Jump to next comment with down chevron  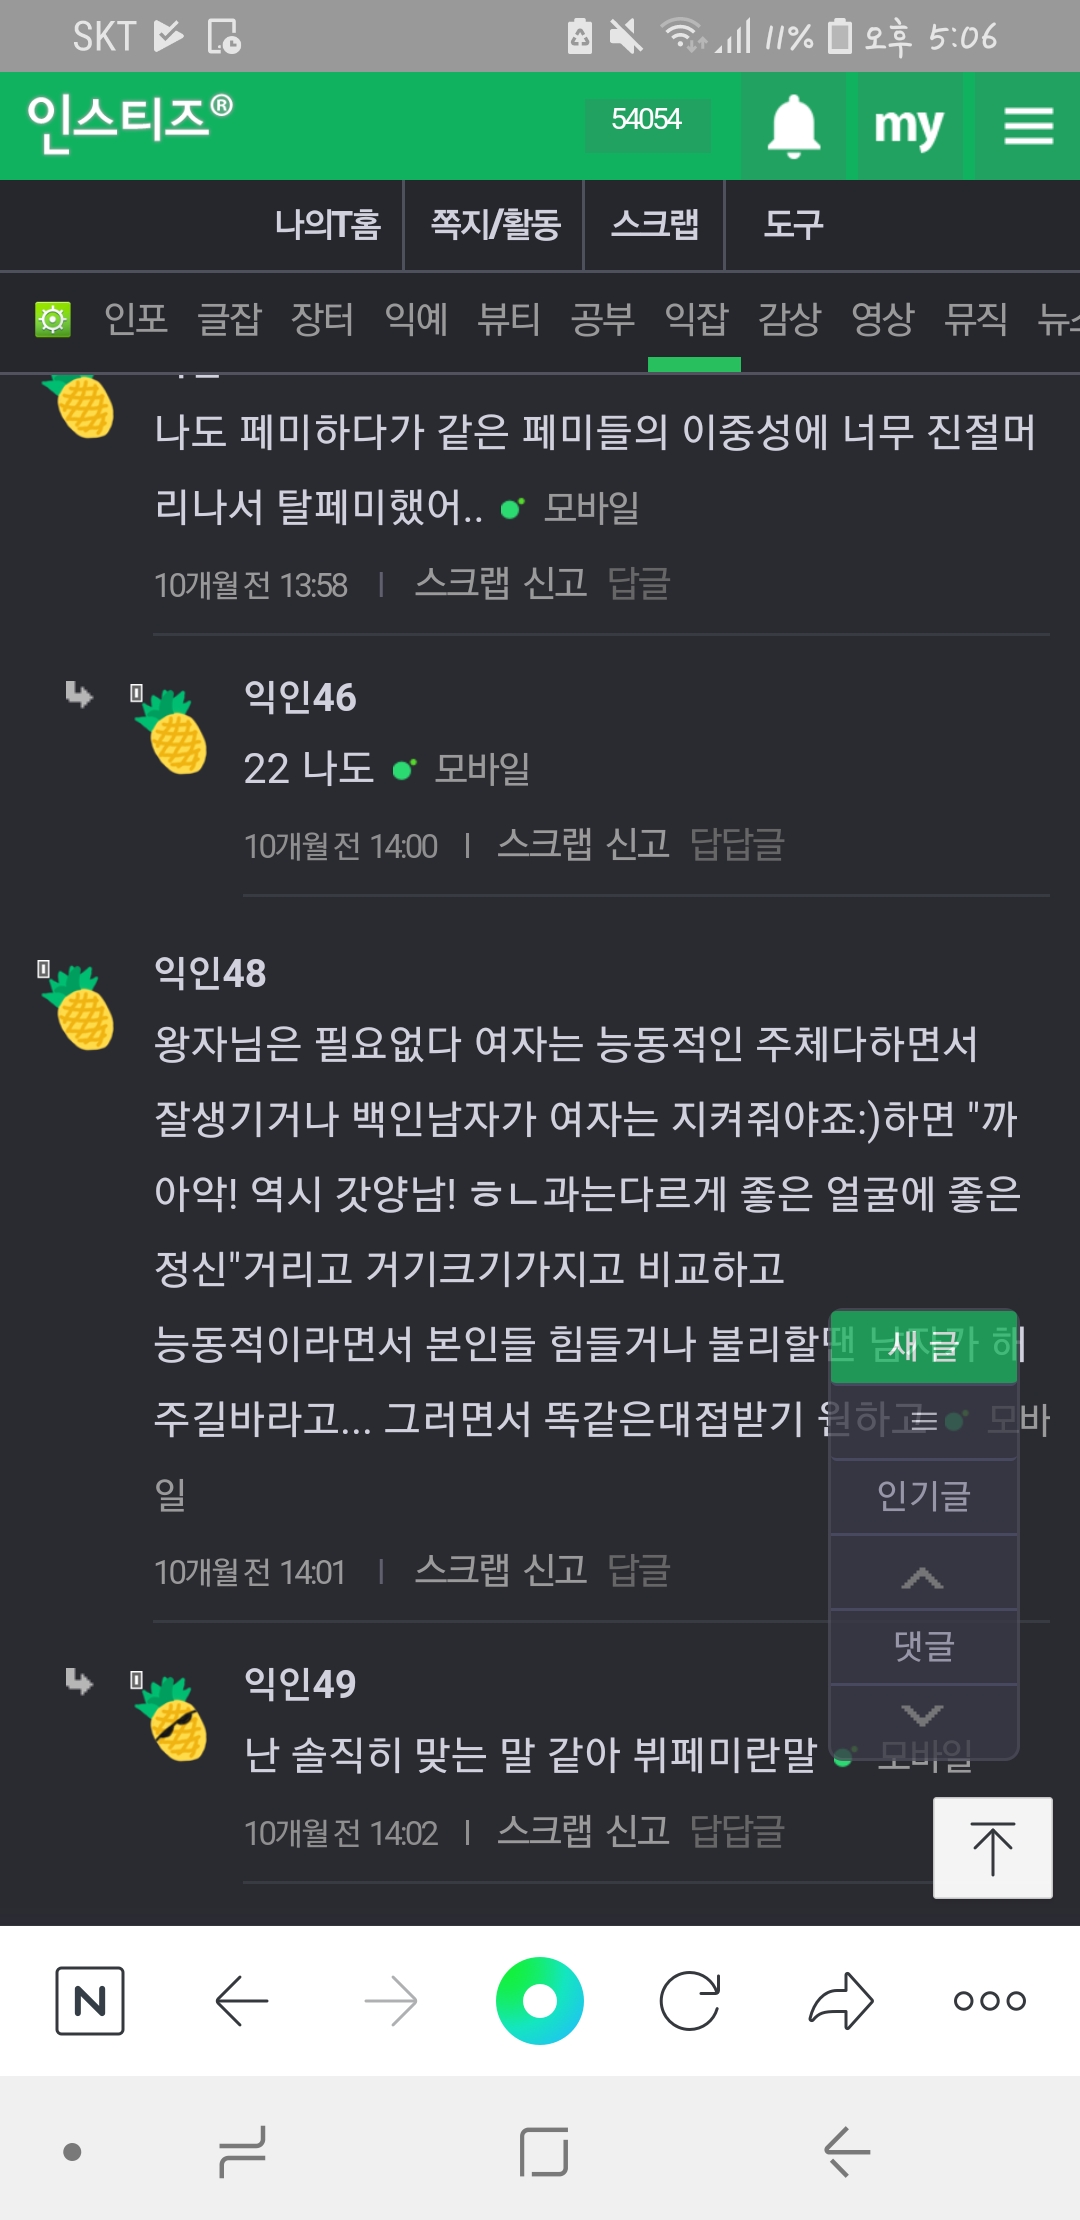pos(923,1715)
